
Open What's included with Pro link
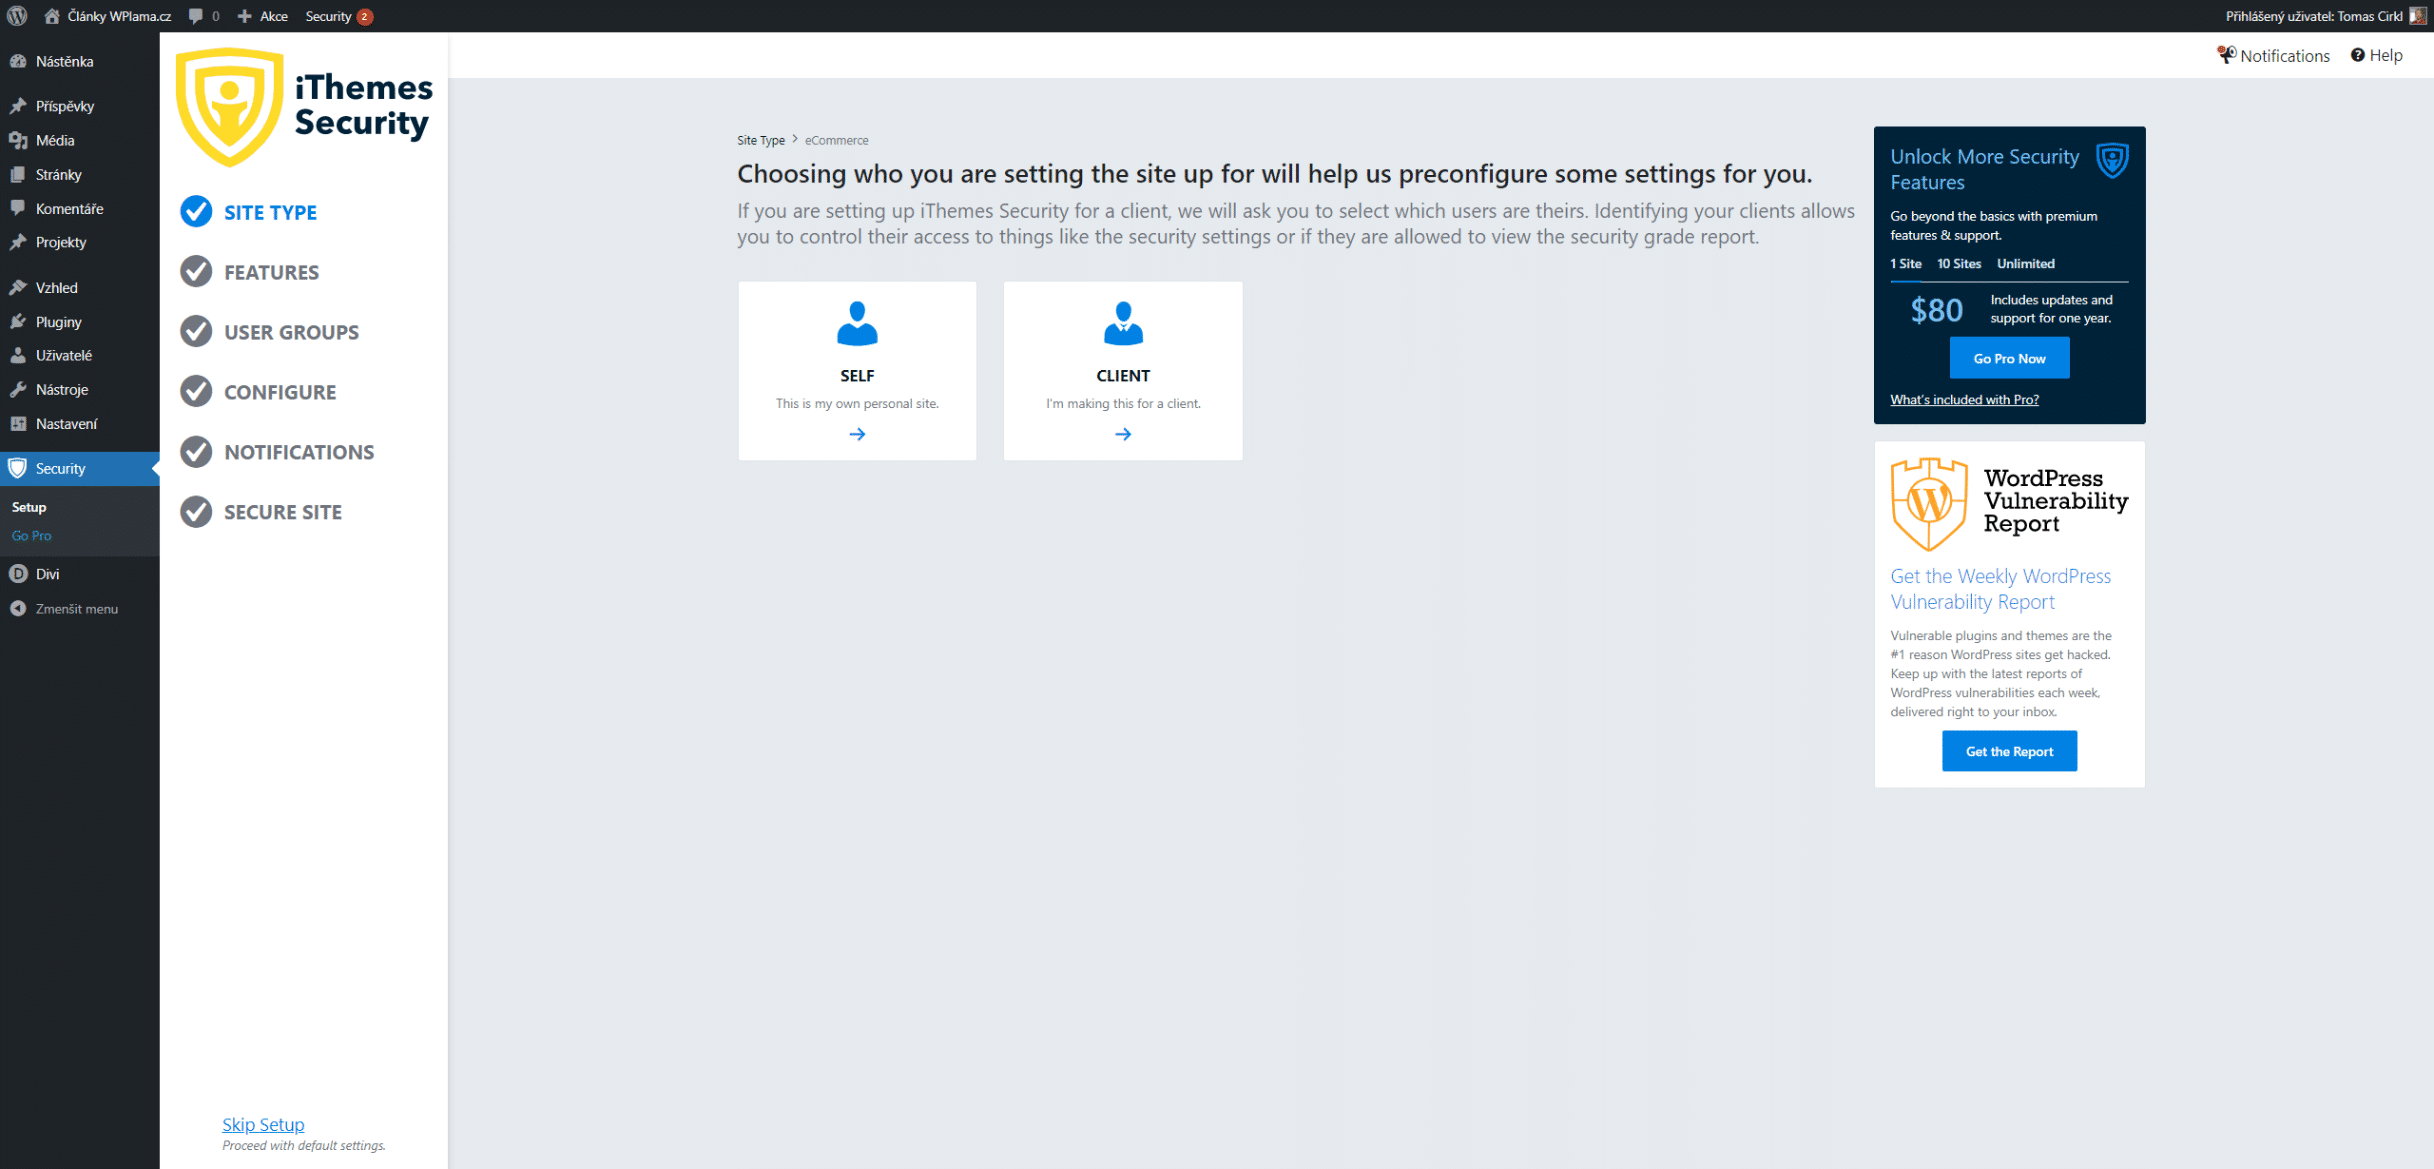tap(1964, 400)
